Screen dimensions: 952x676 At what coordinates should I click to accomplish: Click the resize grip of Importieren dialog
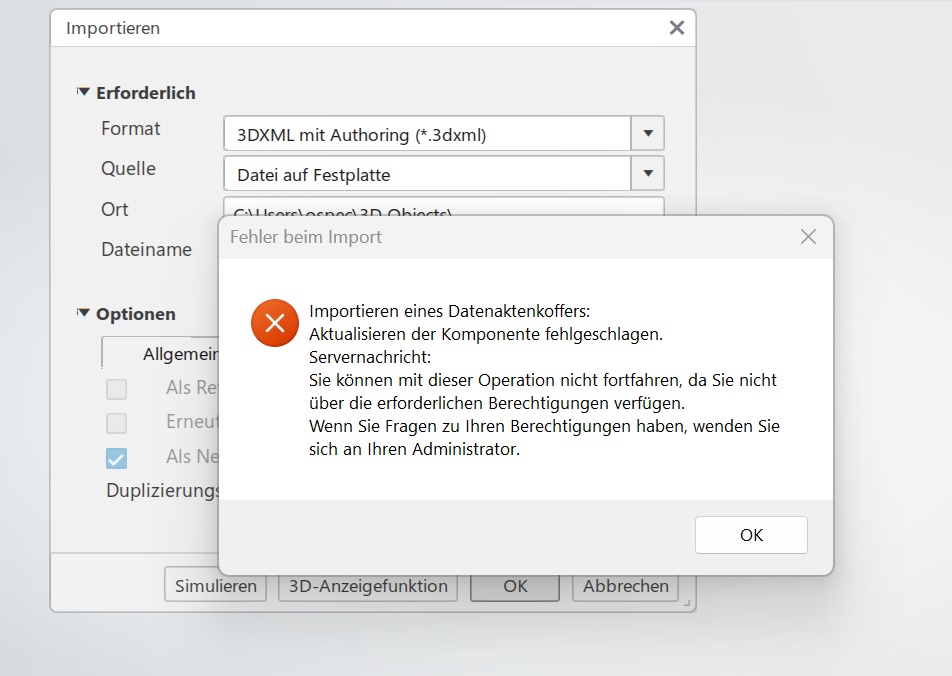click(686, 604)
